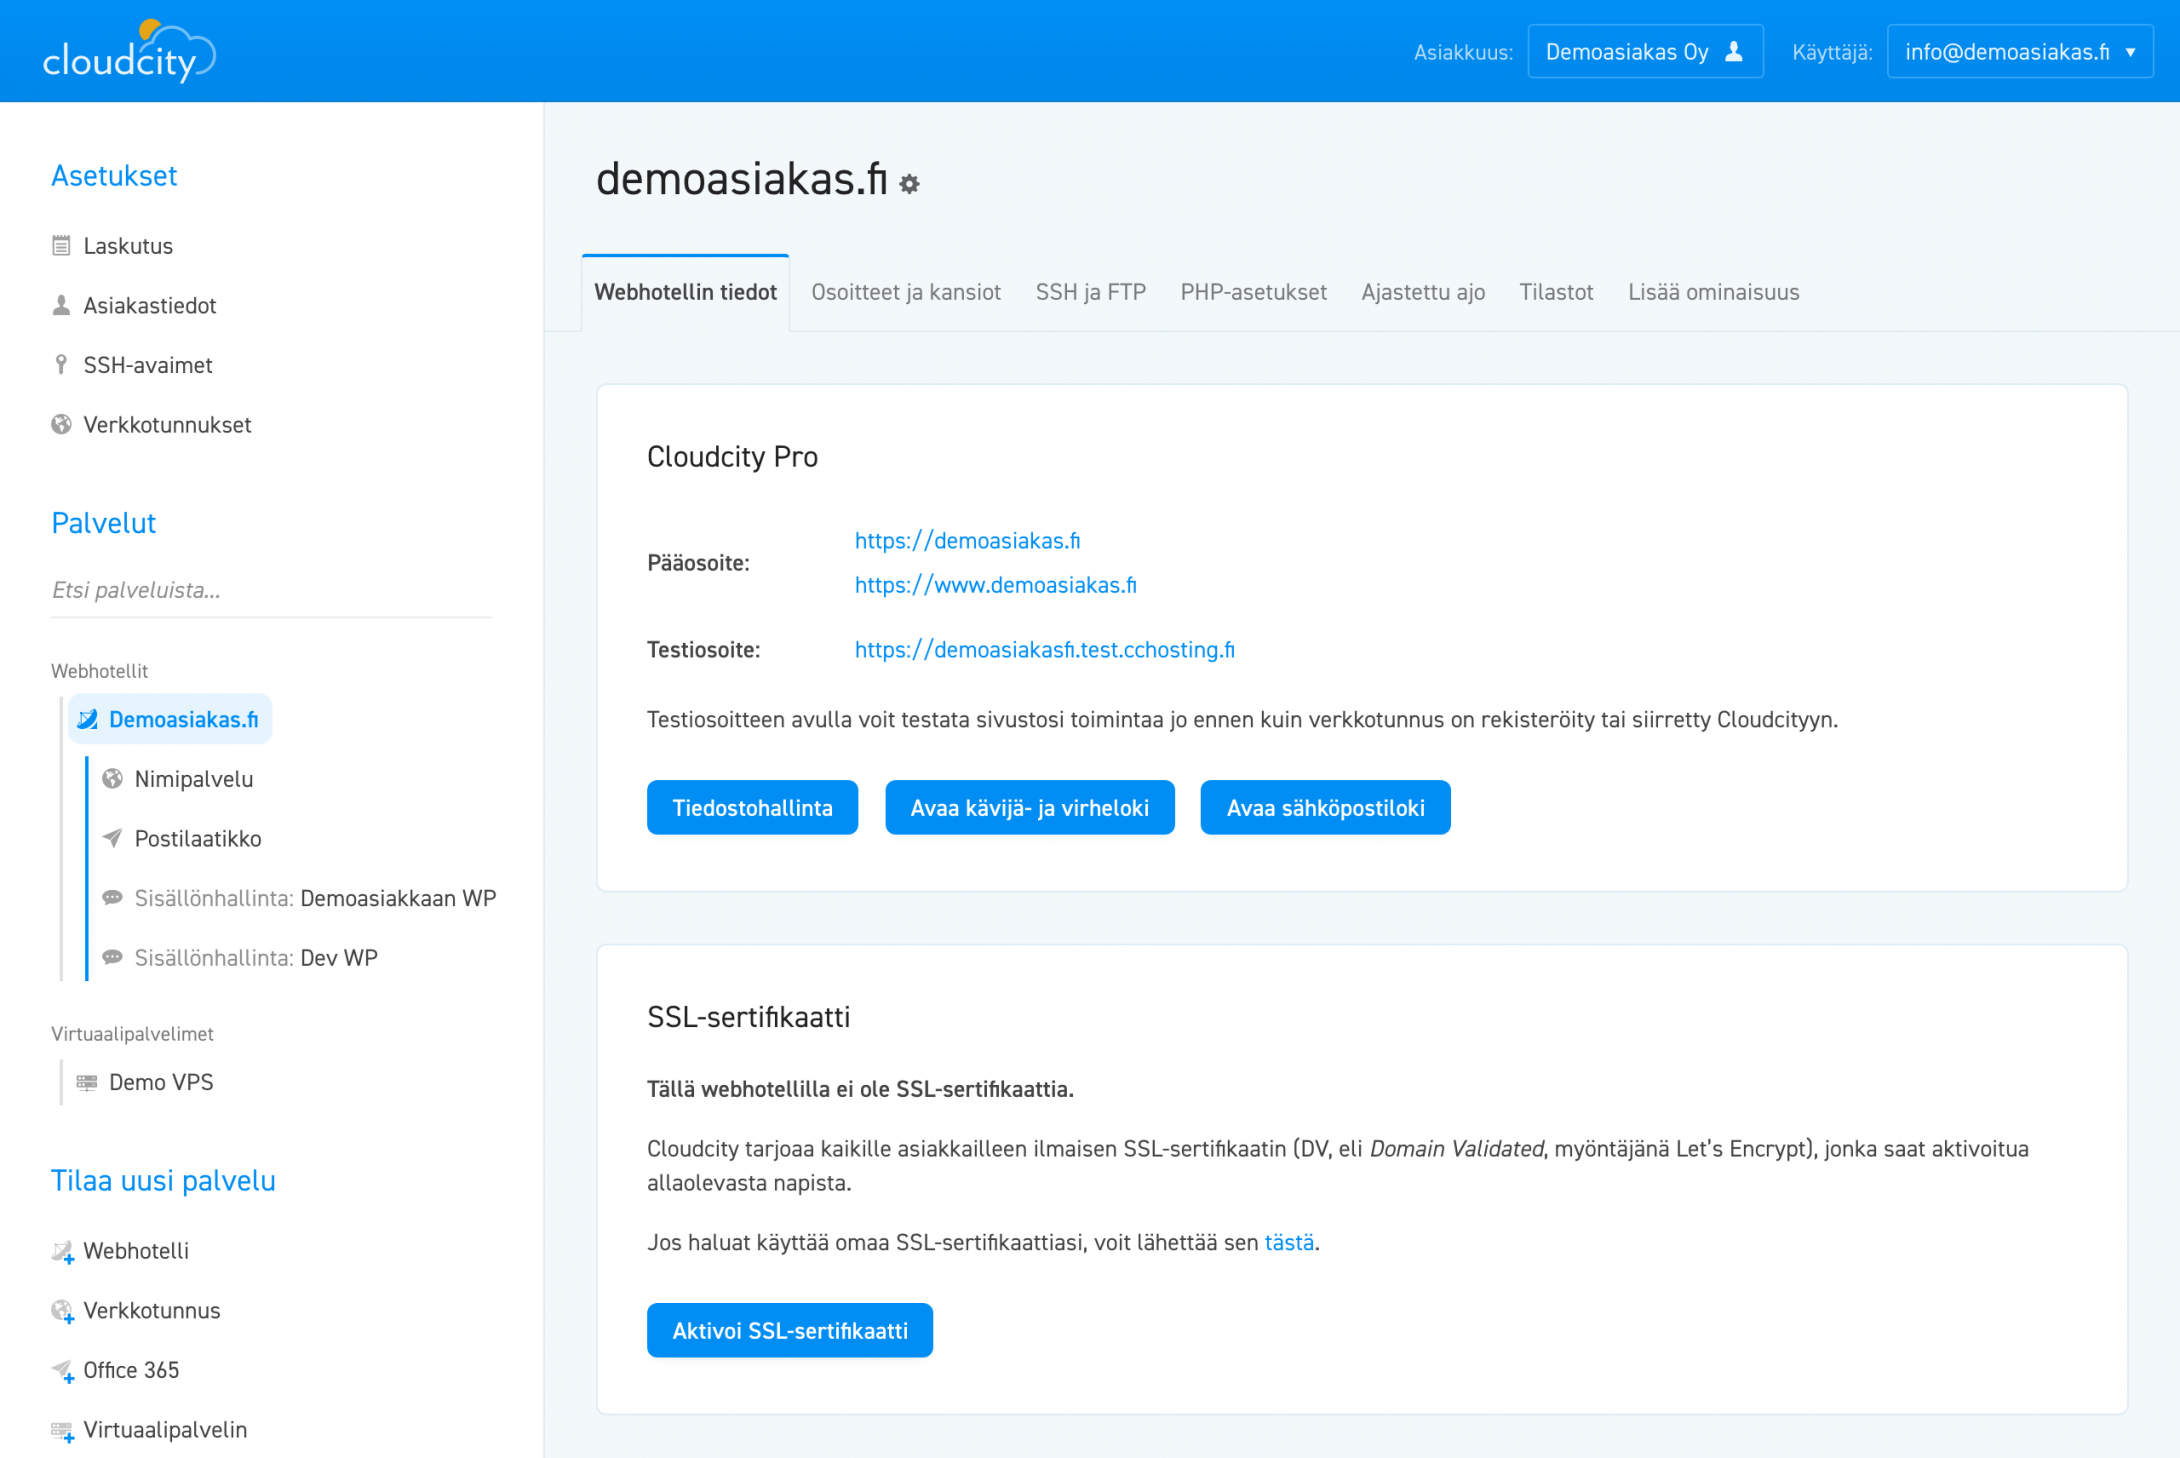Open the Lisää ominaisuus tab
Screen dimensions: 2180x1458
point(1713,292)
